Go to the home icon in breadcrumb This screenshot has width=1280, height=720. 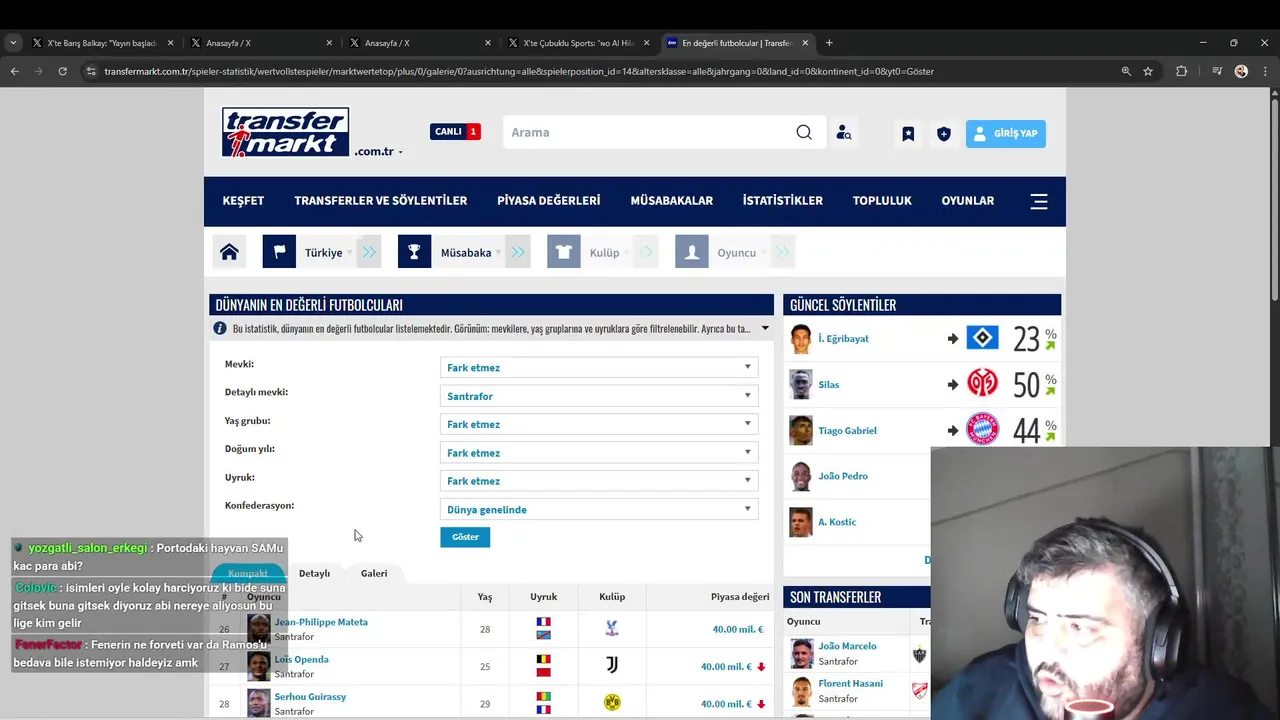pos(229,252)
